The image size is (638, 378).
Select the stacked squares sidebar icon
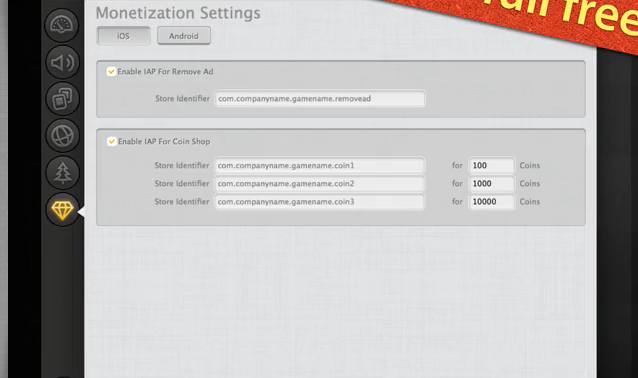click(x=62, y=99)
